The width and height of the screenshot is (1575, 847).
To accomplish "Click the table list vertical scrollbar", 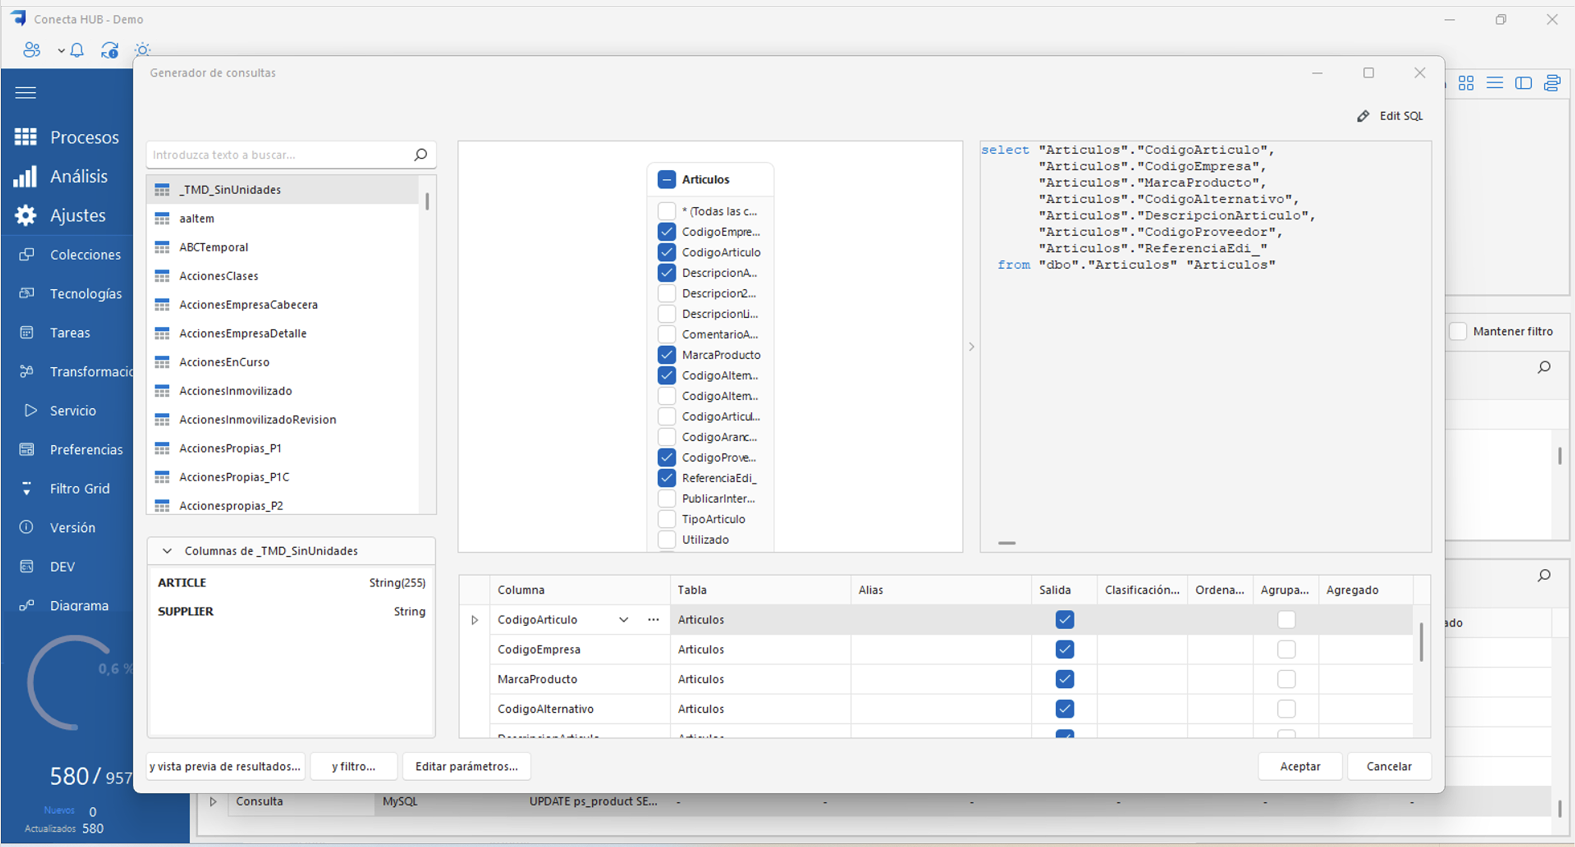I will pos(427,202).
